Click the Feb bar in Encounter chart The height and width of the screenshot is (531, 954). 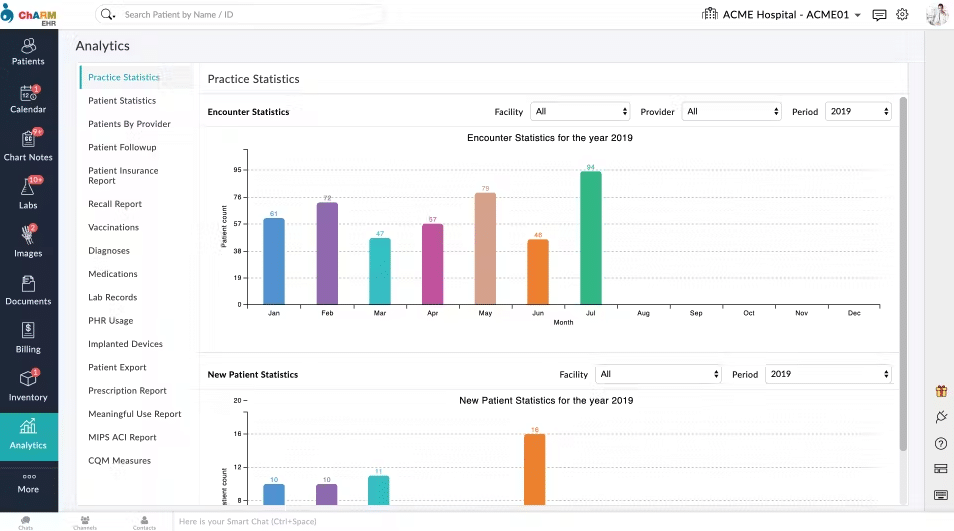click(x=327, y=253)
